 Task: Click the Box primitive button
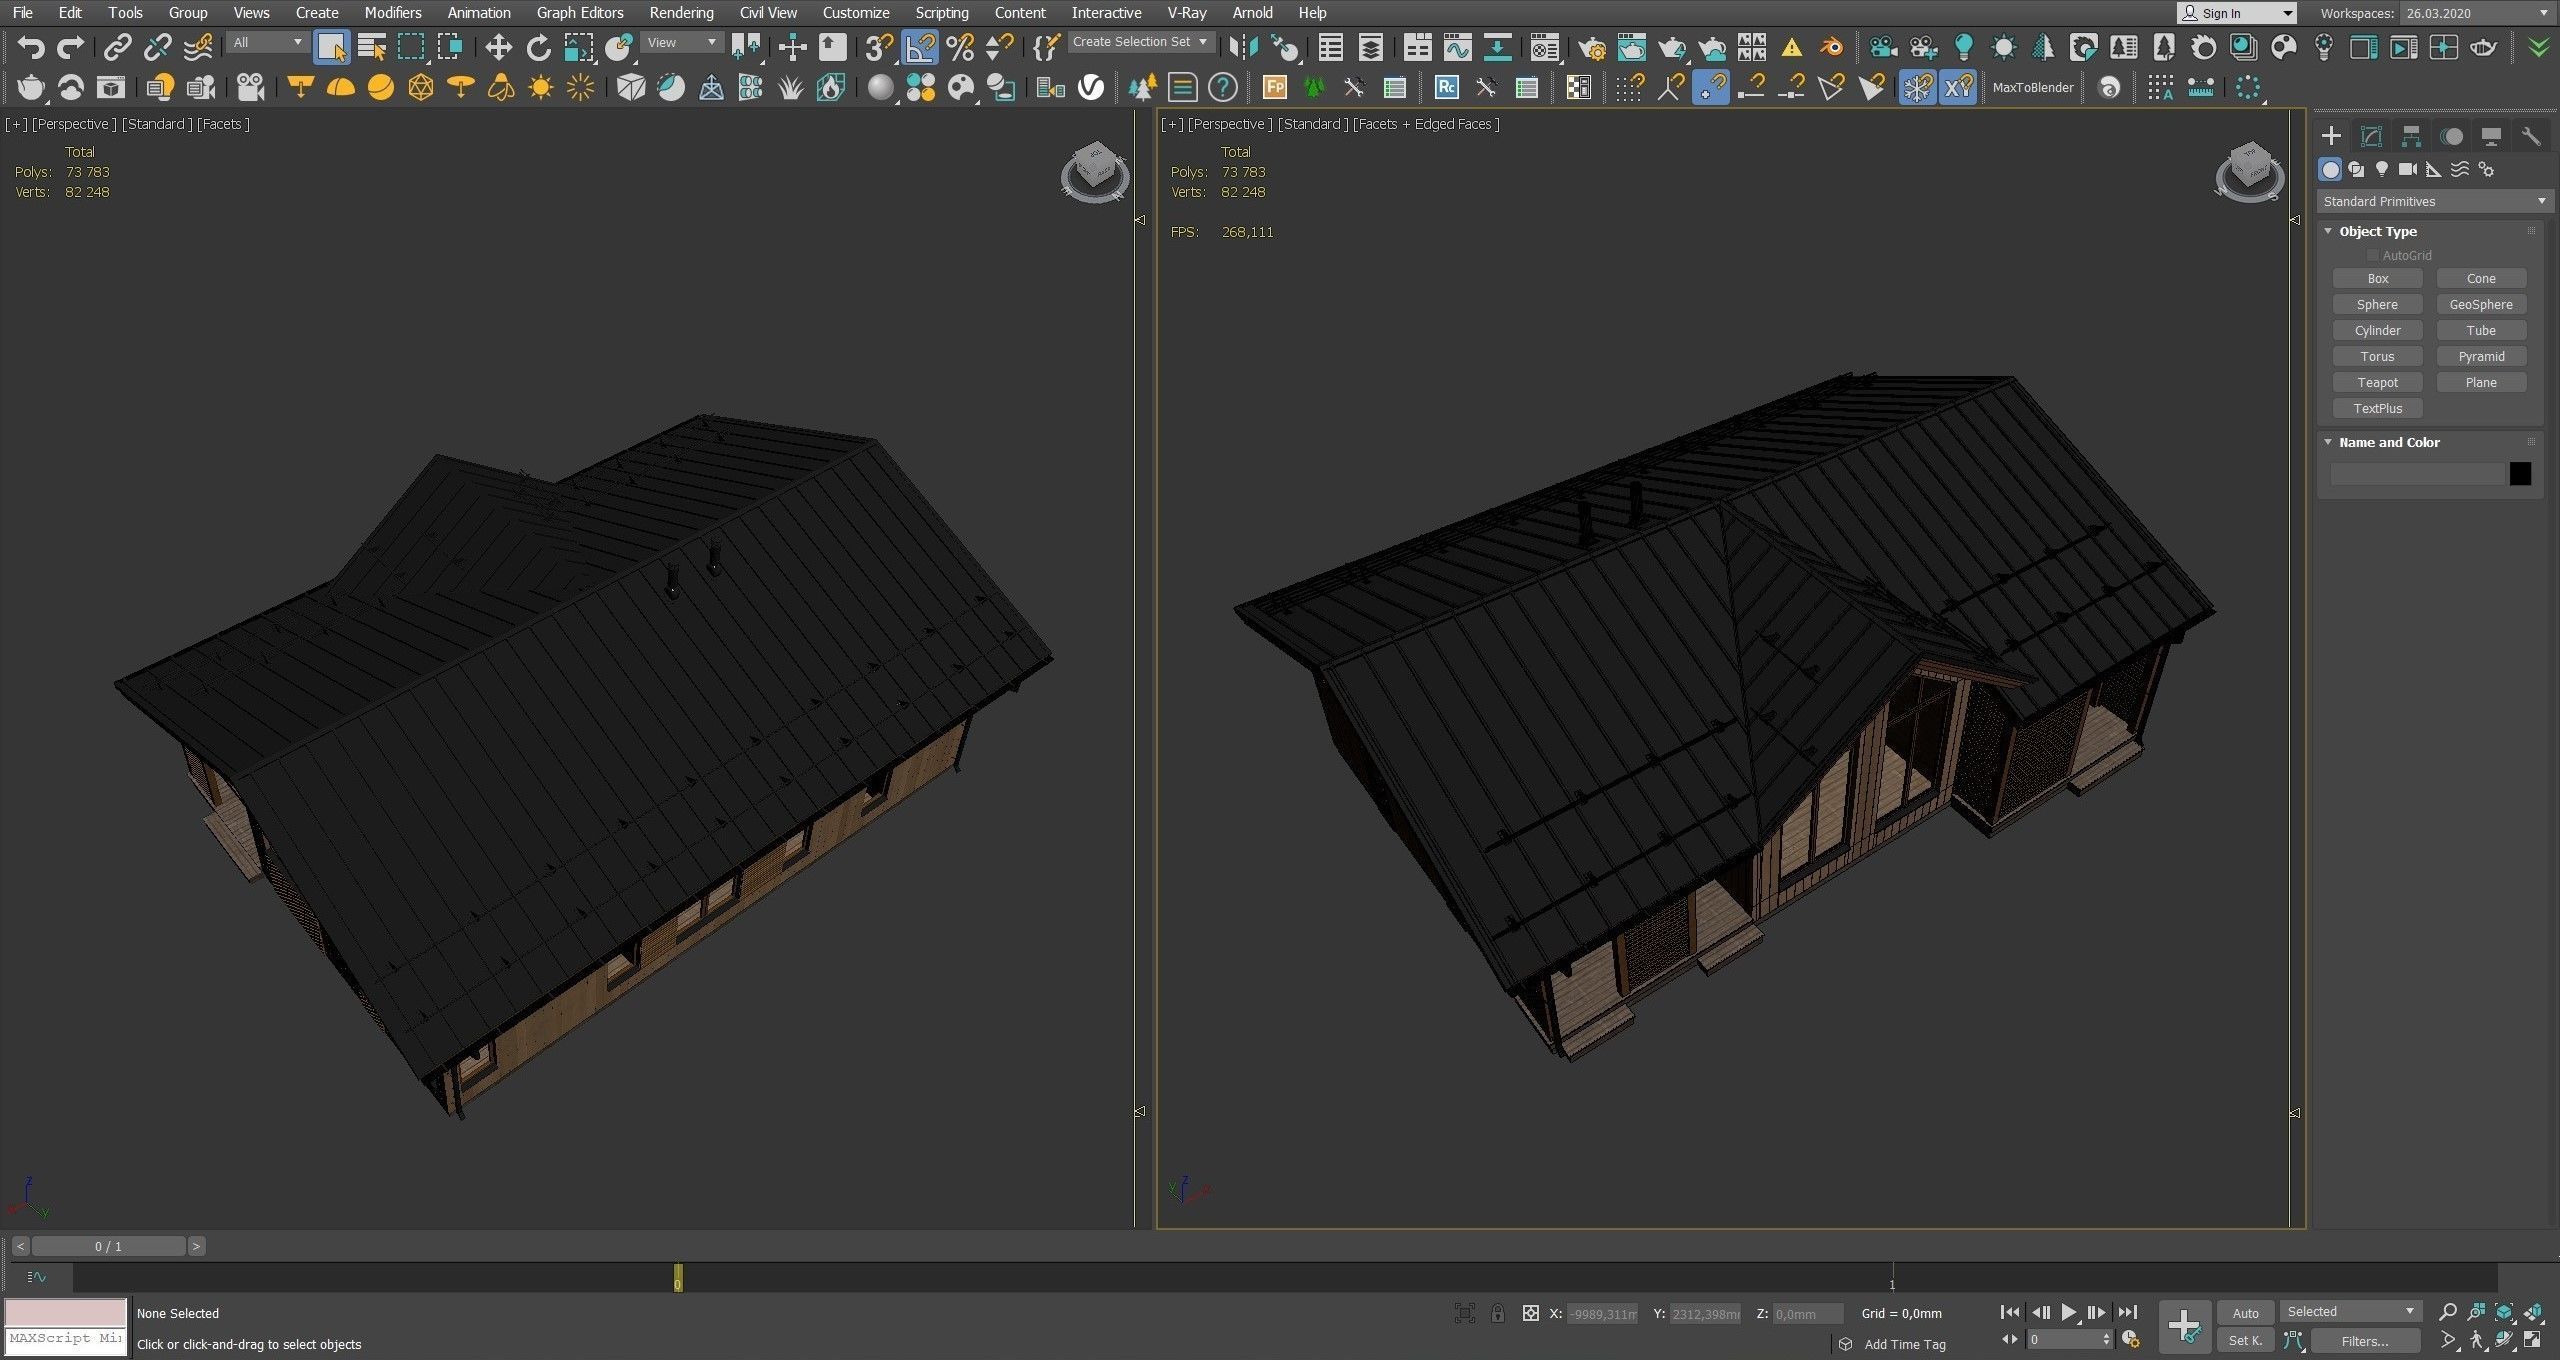pyautogui.click(x=2377, y=279)
